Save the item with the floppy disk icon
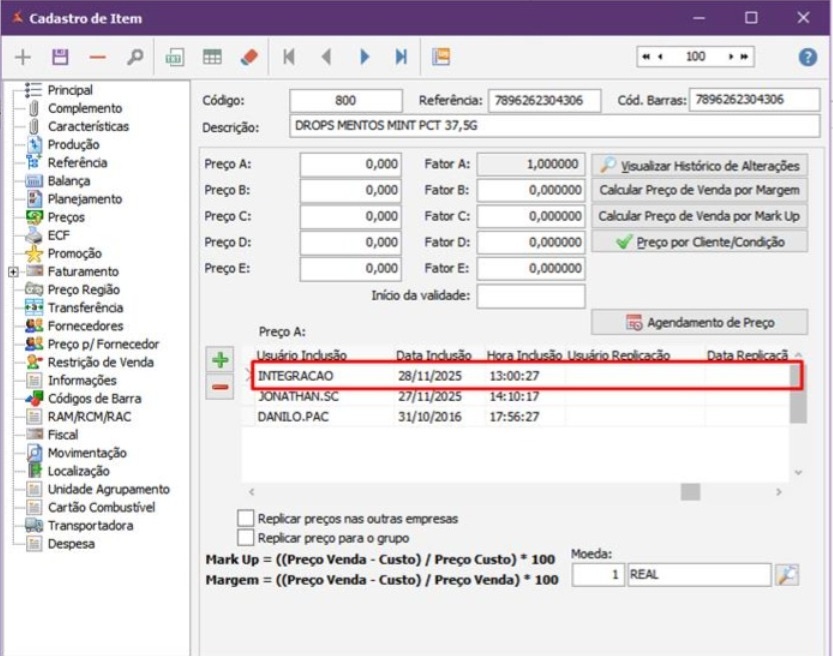The height and width of the screenshot is (656, 833). [x=60, y=57]
